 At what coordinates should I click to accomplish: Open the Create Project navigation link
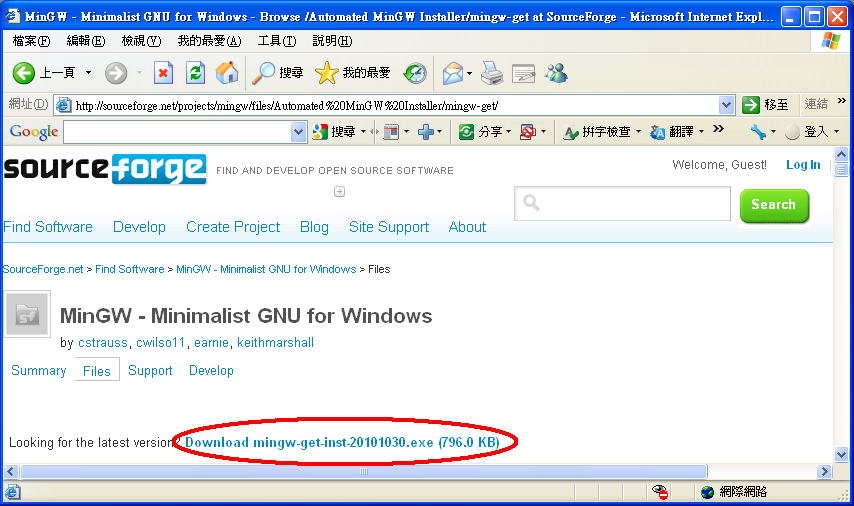(233, 227)
